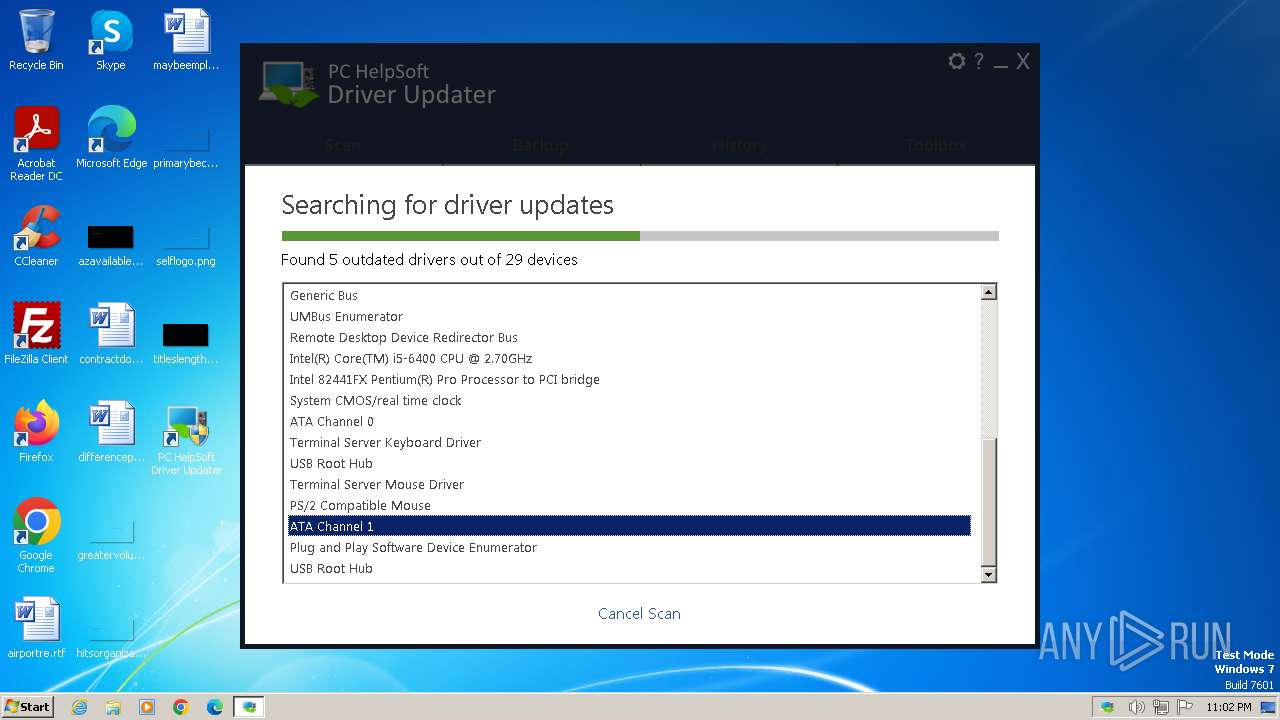The image size is (1280, 720).
Task: Open the Start menu
Action: (x=28, y=707)
